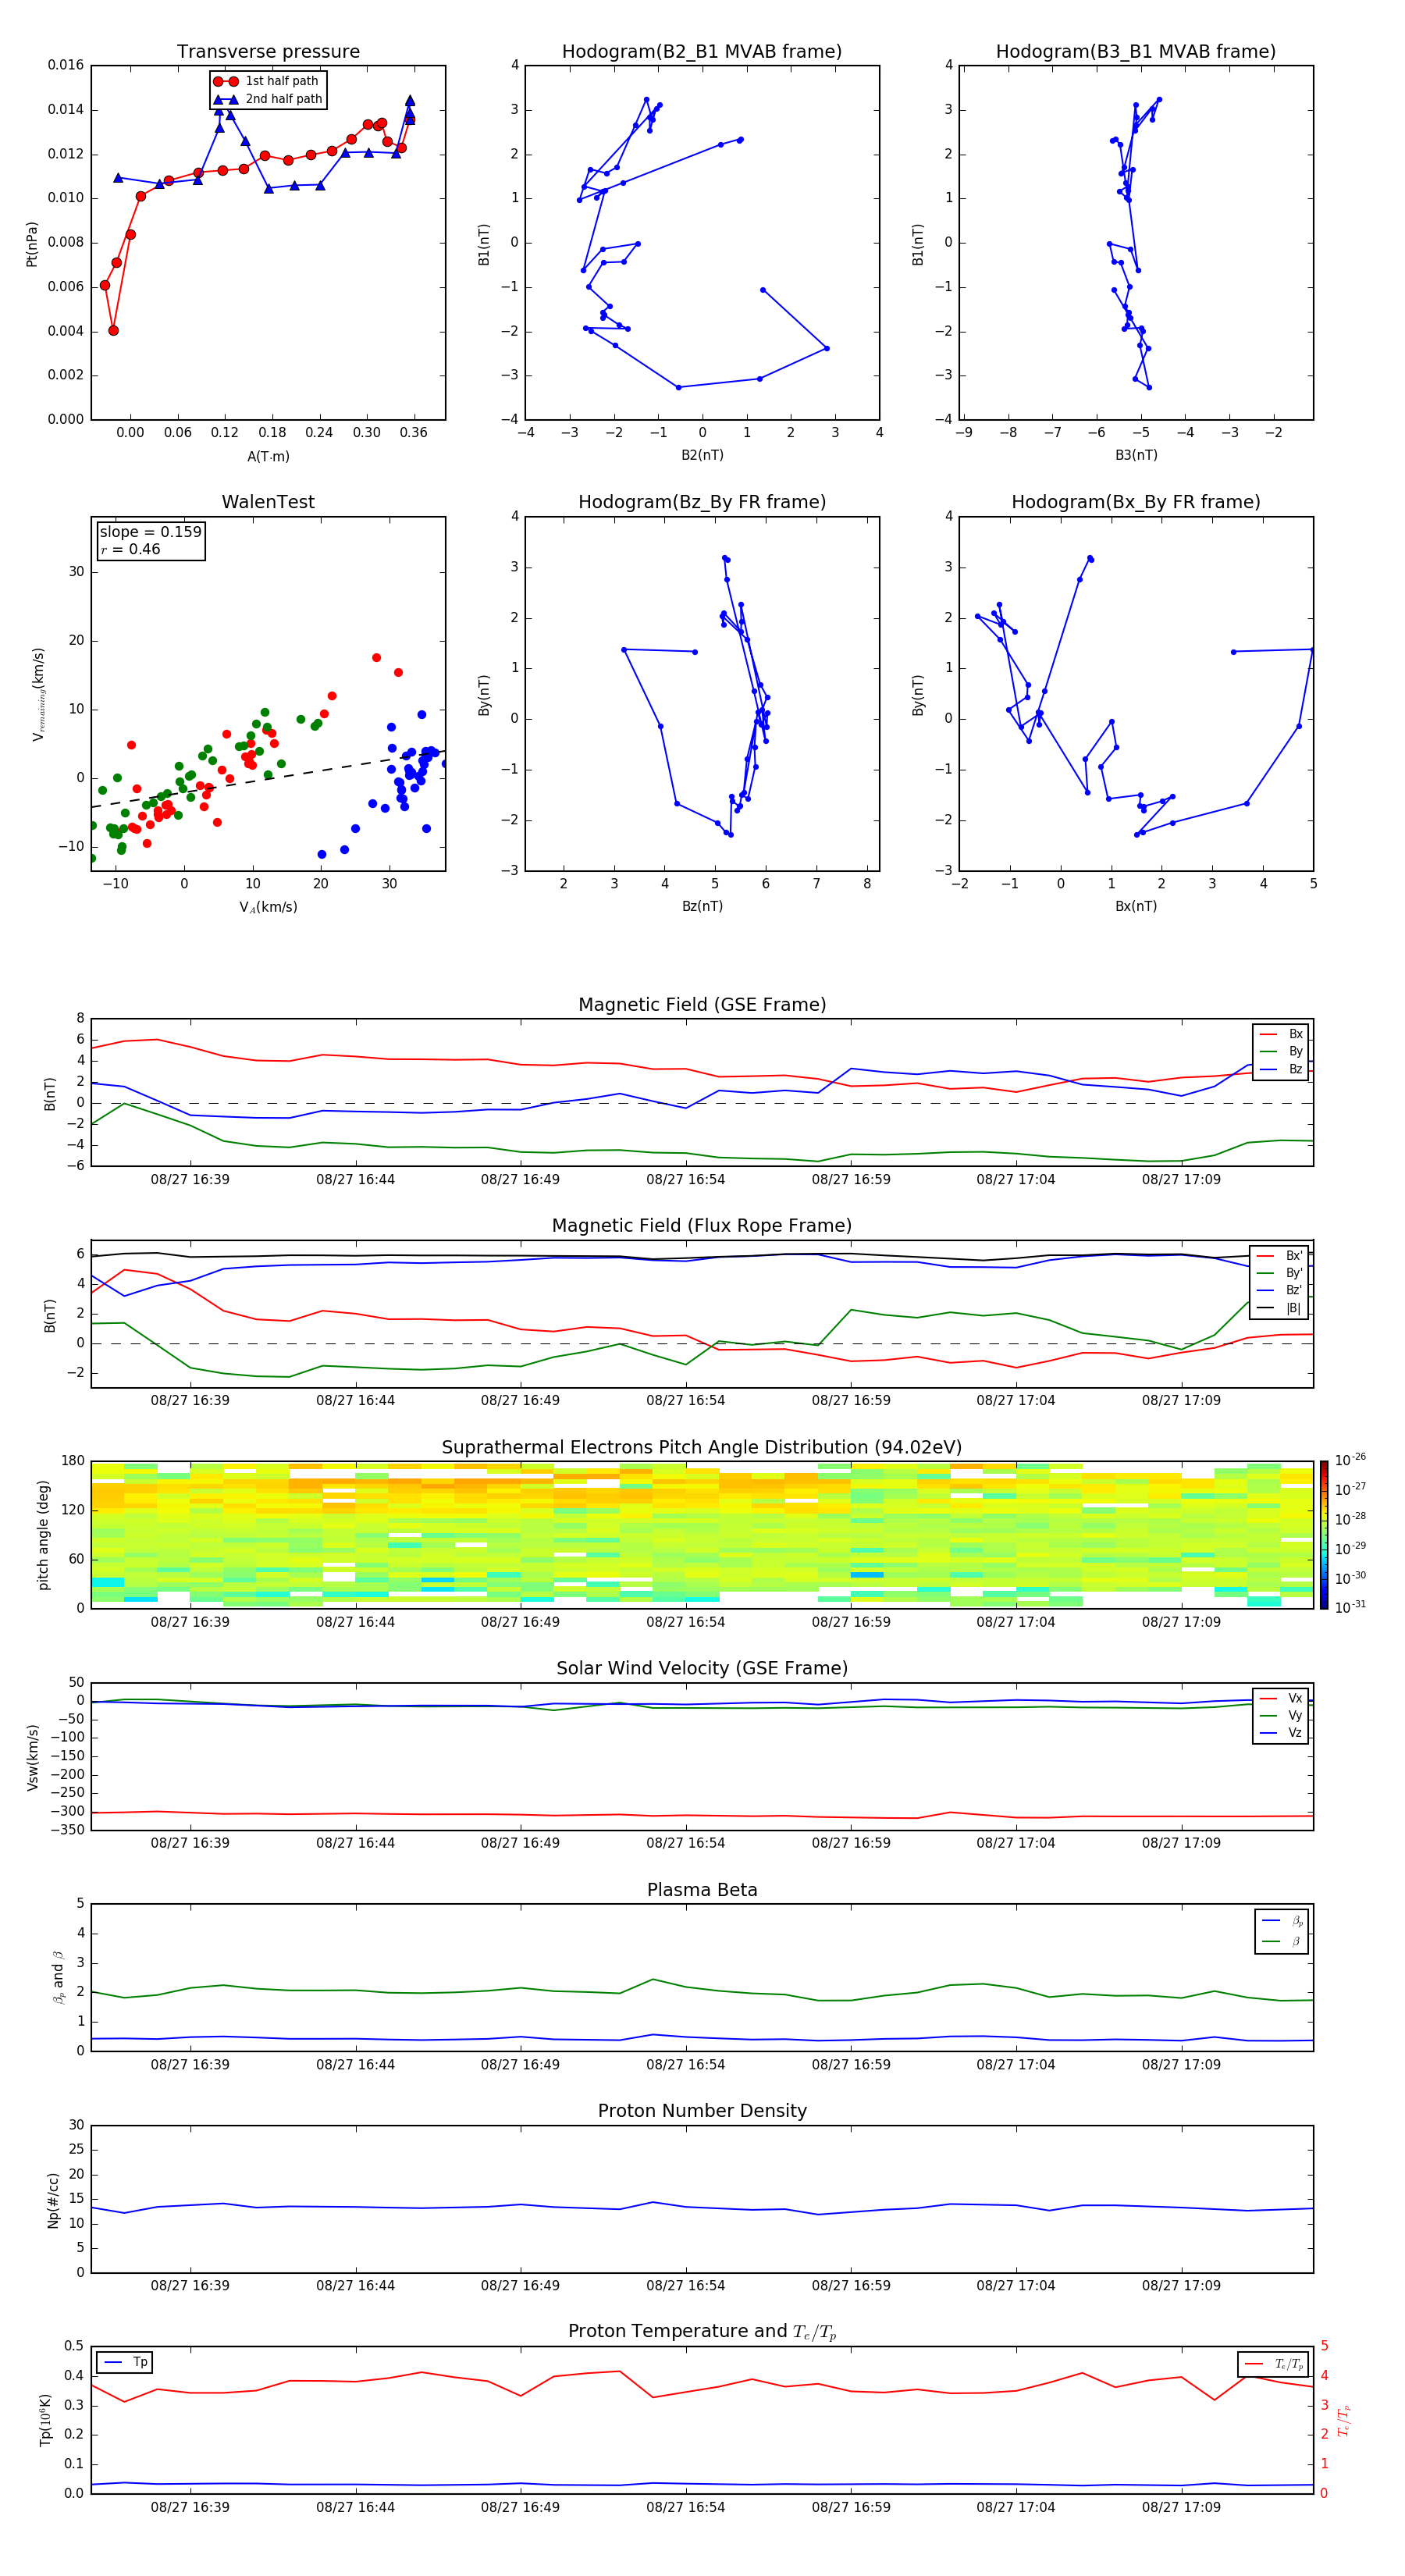1405x2576 pixels.
Task: Select the "Bx'" legend entry
Action: (1280, 1256)
